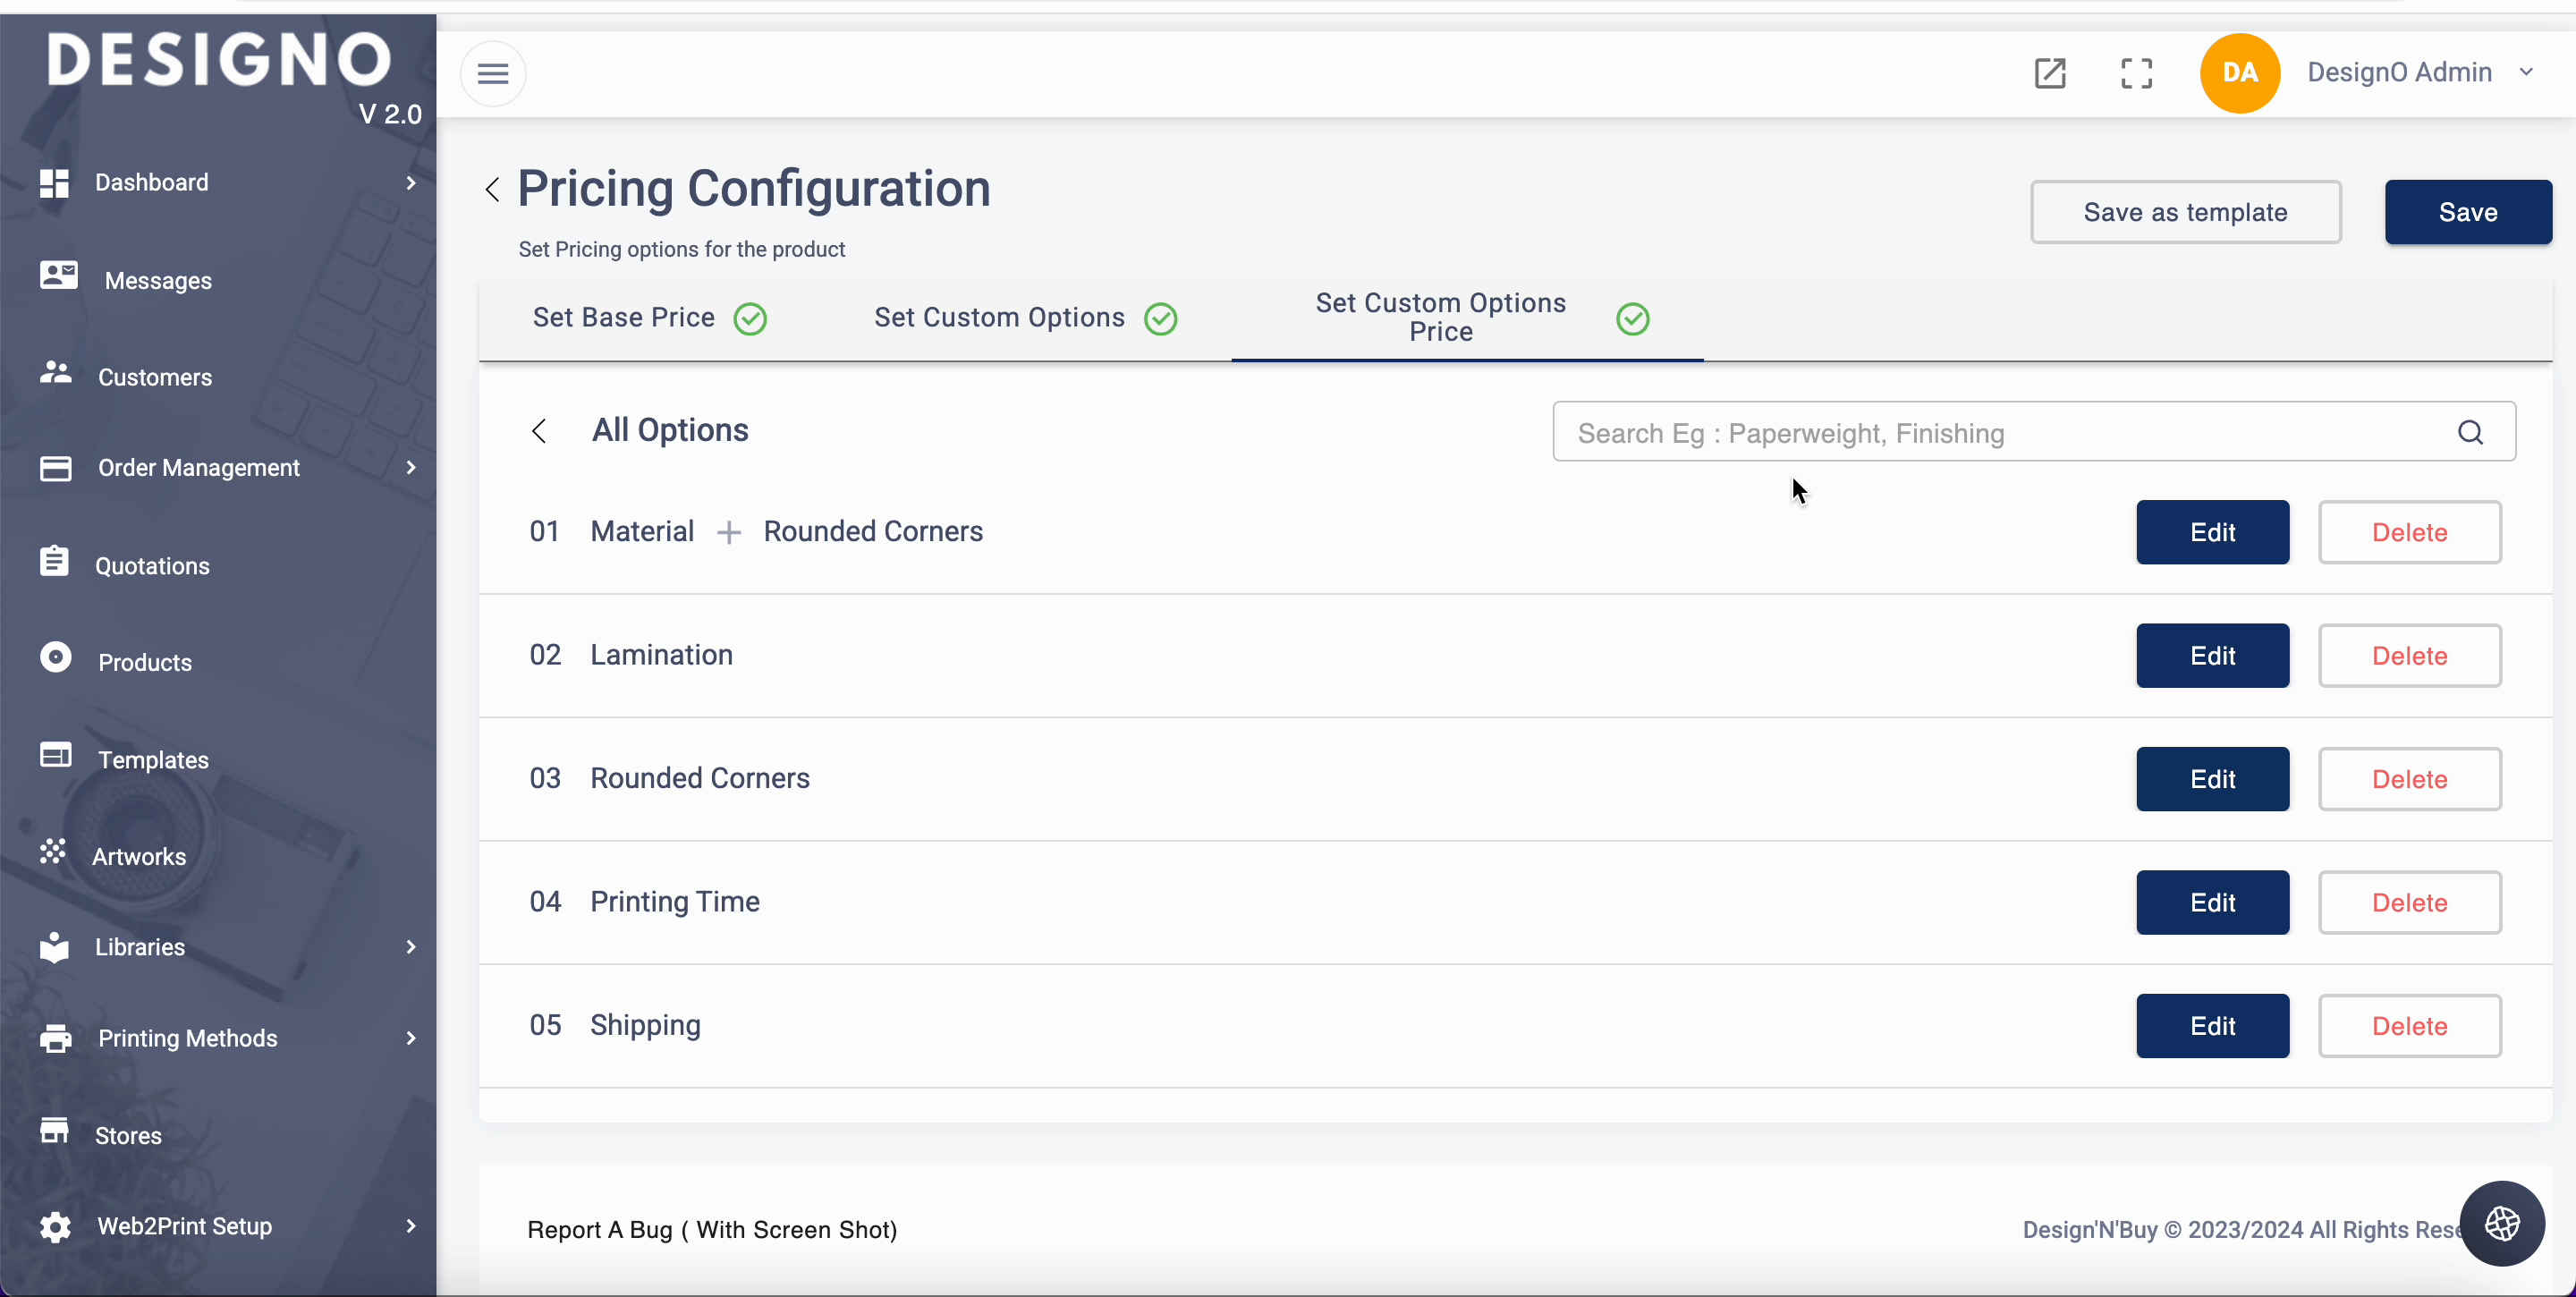Expand the Printing Methods submenu
The width and height of the screenshot is (2576, 1297).
coord(410,1038)
